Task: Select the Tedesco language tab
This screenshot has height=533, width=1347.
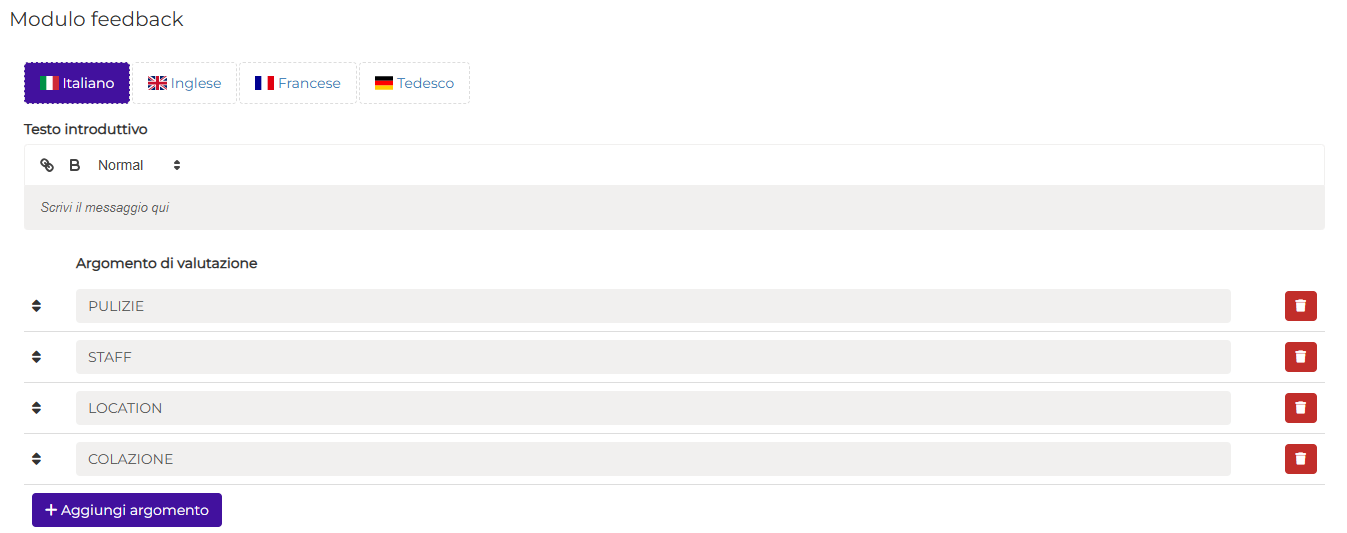Action: click(414, 83)
